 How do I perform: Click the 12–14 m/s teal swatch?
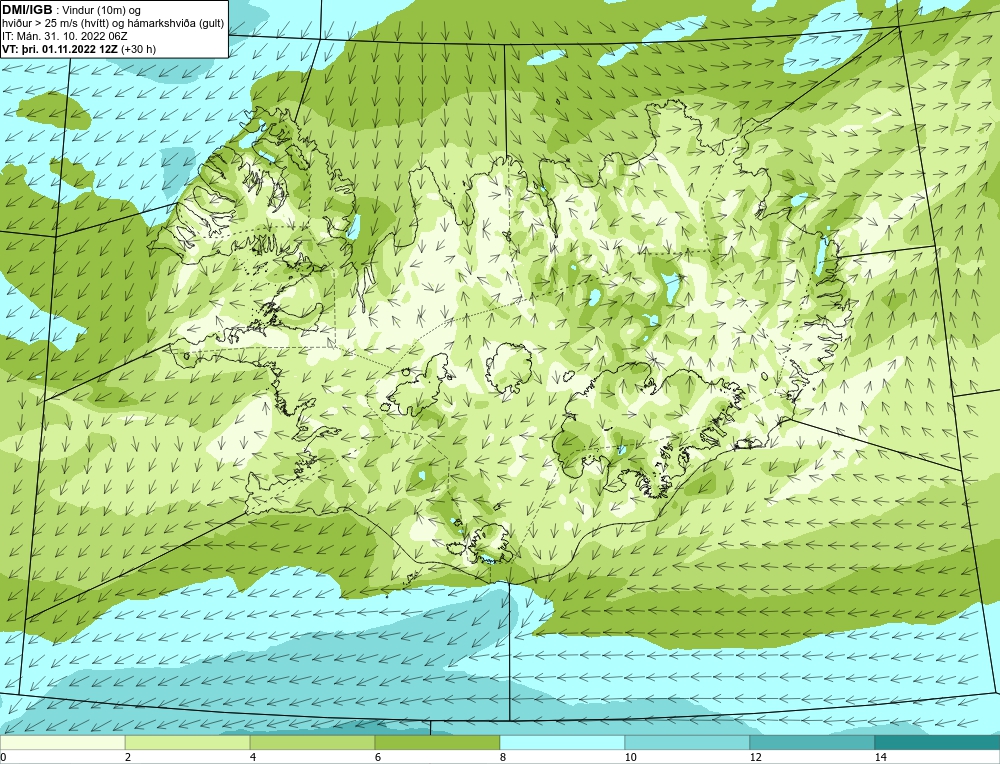point(812,742)
